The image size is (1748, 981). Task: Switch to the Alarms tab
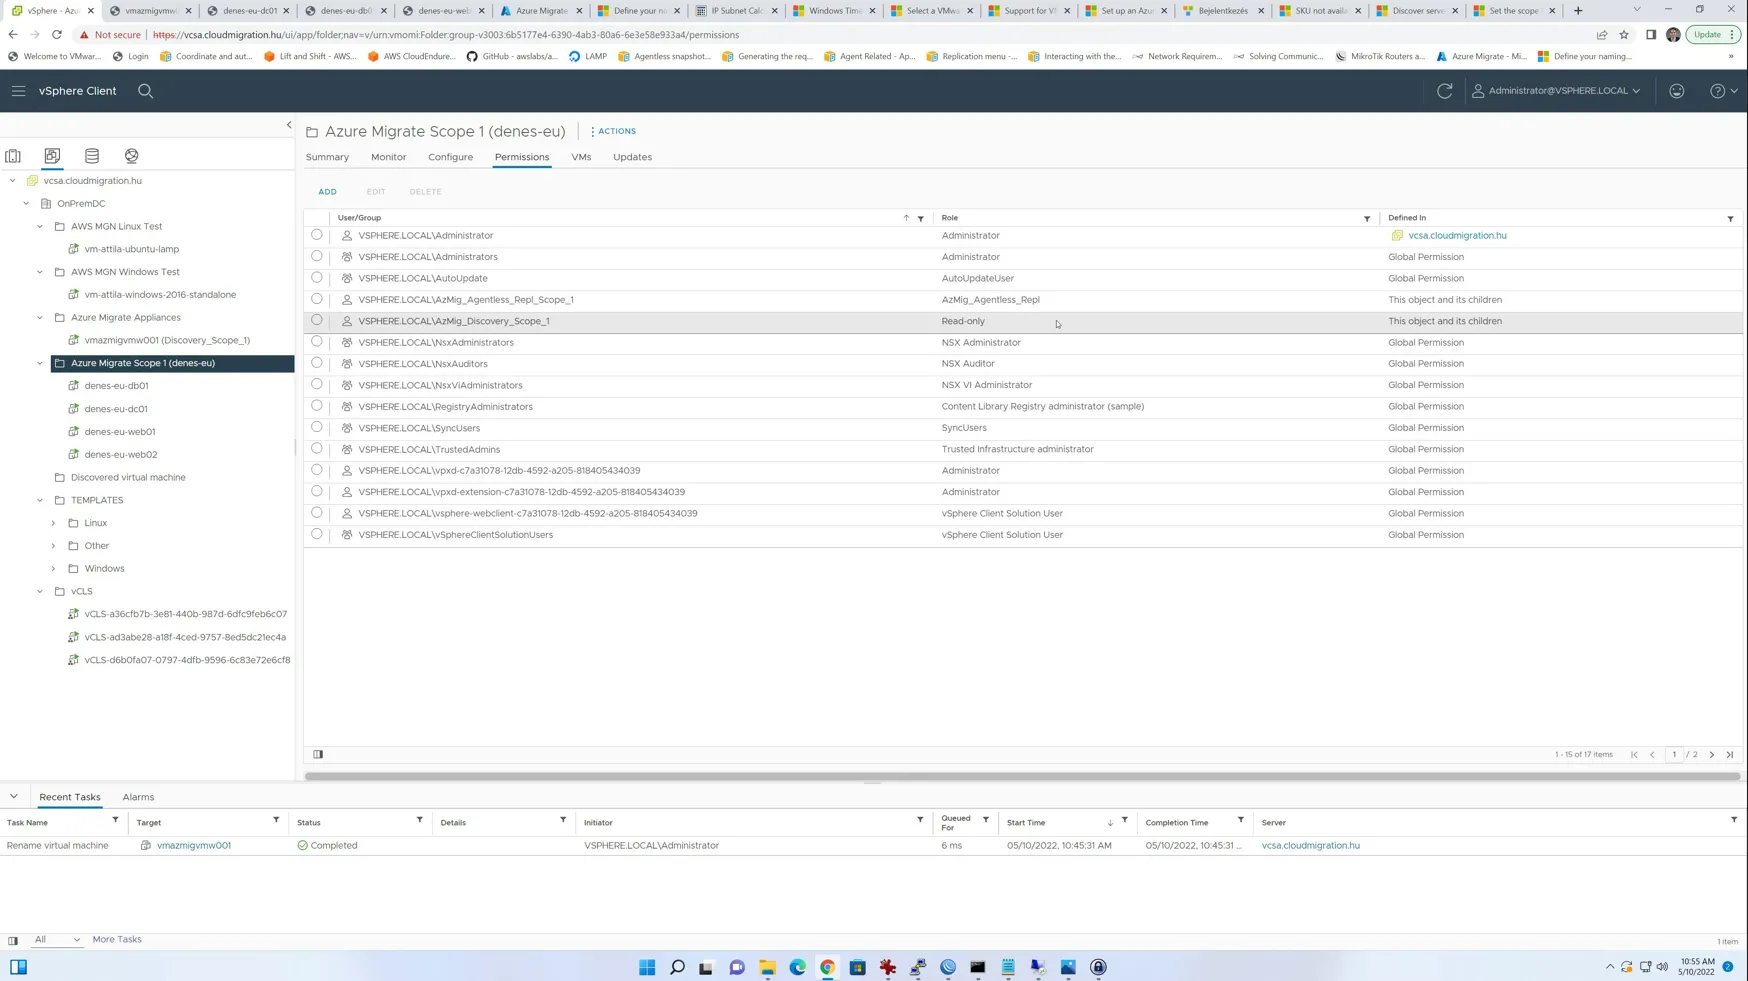click(x=138, y=797)
